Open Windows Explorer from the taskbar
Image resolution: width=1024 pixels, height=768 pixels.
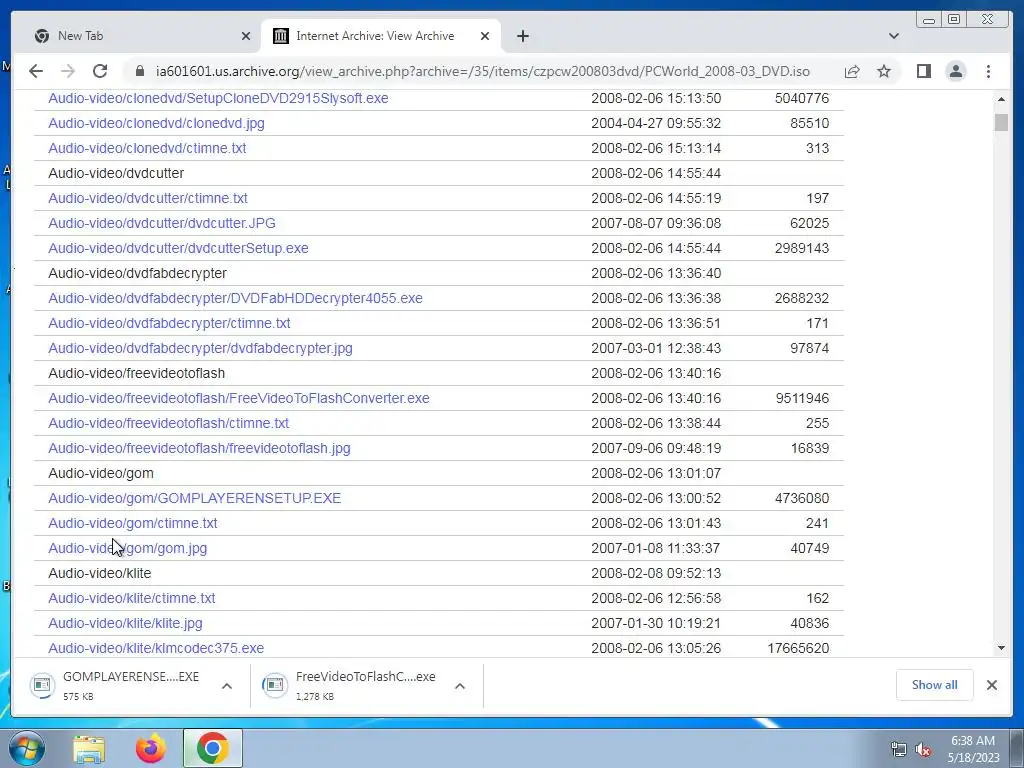pos(89,748)
